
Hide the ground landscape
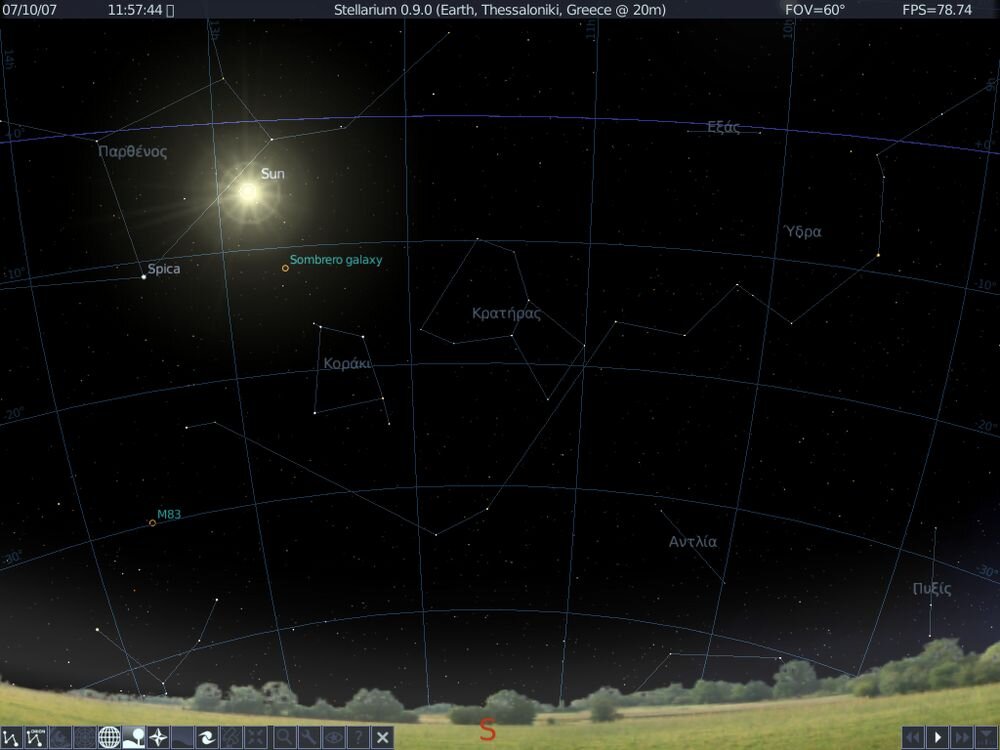pos(133,738)
